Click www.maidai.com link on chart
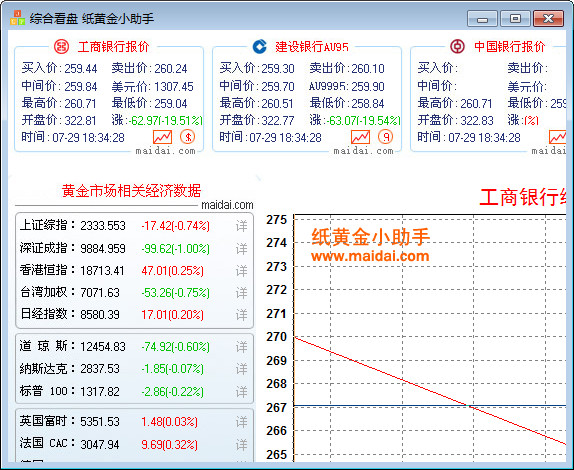Image resolution: width=574 pixels, height=470 pixels. pyautogui.click(x=370, y=256)
